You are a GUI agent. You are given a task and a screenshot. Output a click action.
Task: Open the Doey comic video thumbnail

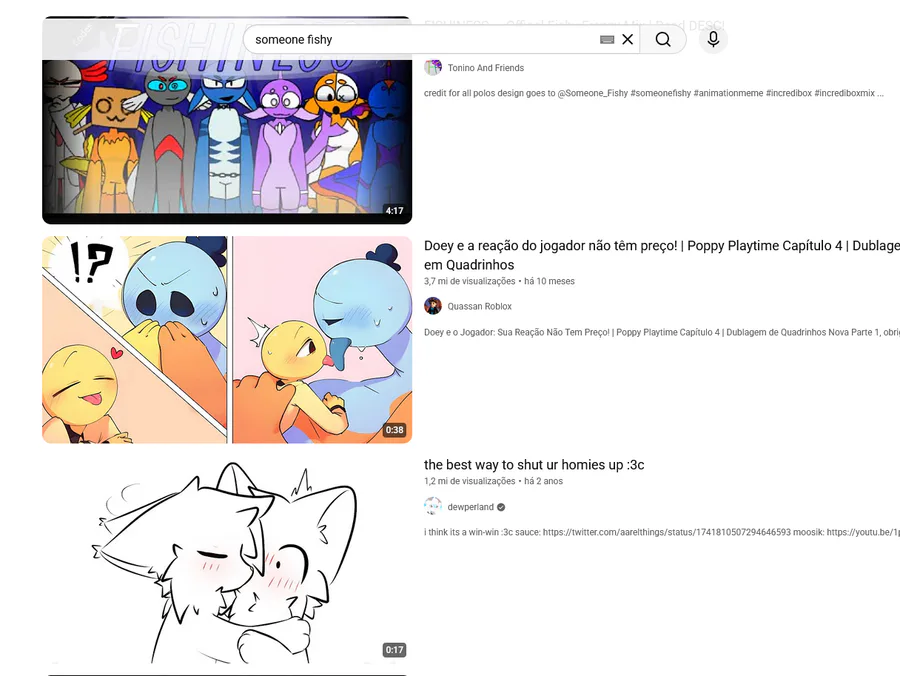click(x=227, y=340)
